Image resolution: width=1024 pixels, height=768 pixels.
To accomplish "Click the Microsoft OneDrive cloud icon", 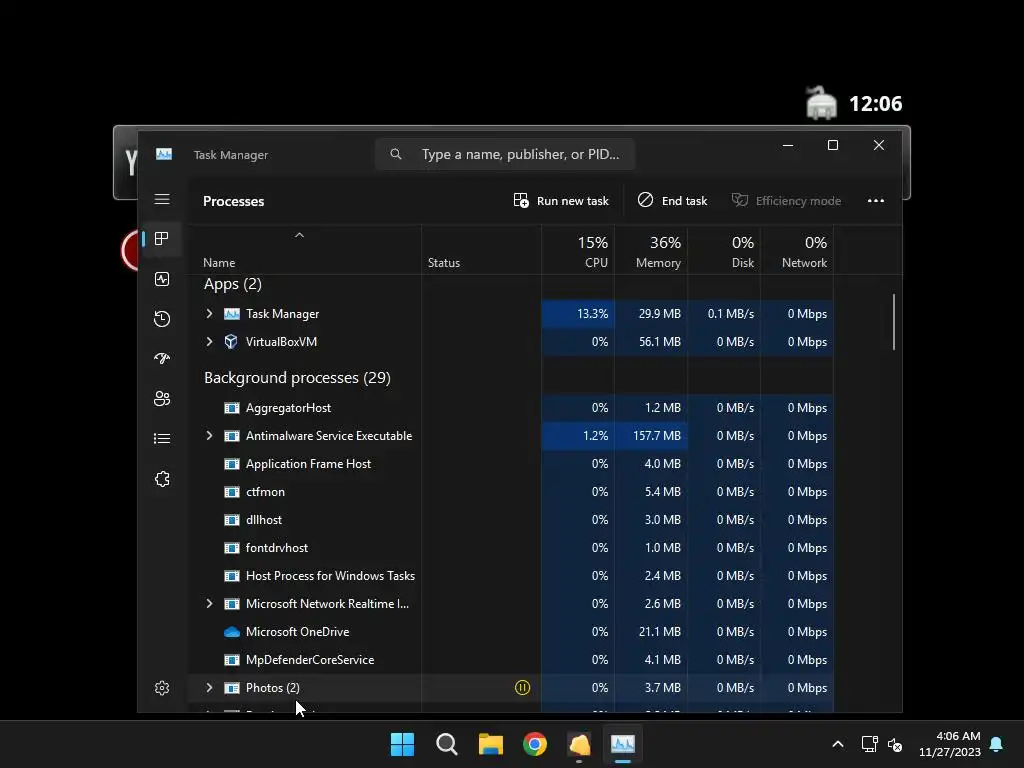I will pyautogui.click(x=232, y=632).
